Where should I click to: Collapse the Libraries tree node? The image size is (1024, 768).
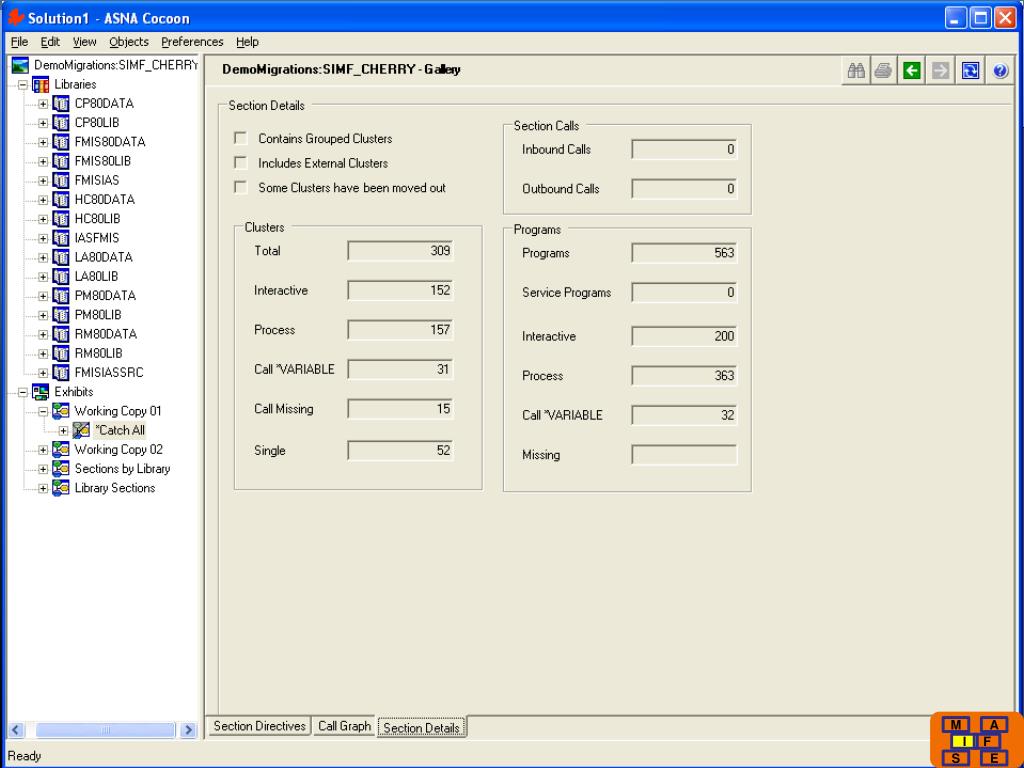click(23, 85)
